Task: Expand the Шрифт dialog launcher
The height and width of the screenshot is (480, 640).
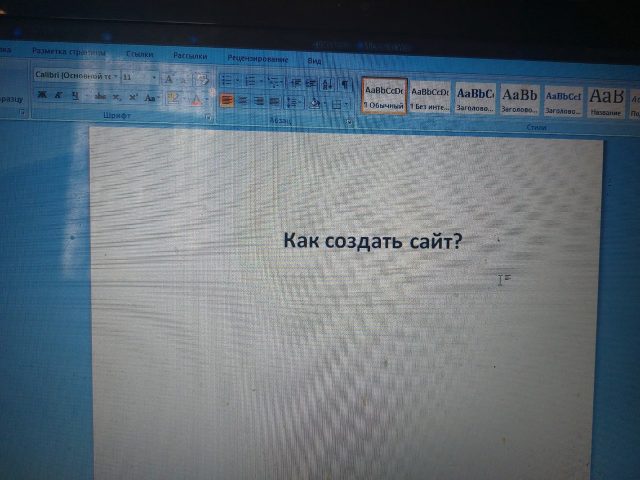Action: (208, 117)
